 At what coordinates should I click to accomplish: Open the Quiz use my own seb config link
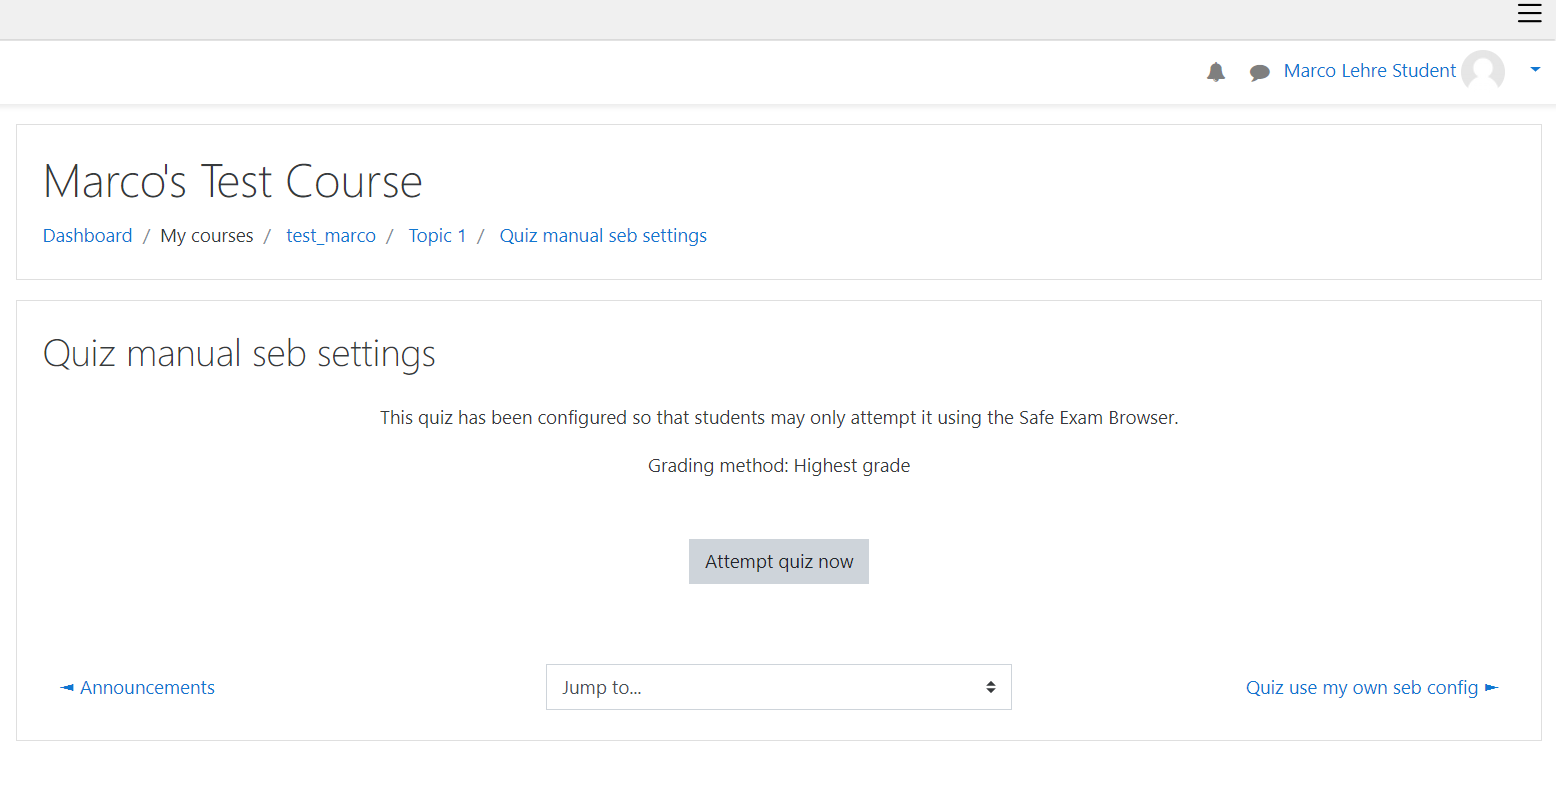point(1361,687)
